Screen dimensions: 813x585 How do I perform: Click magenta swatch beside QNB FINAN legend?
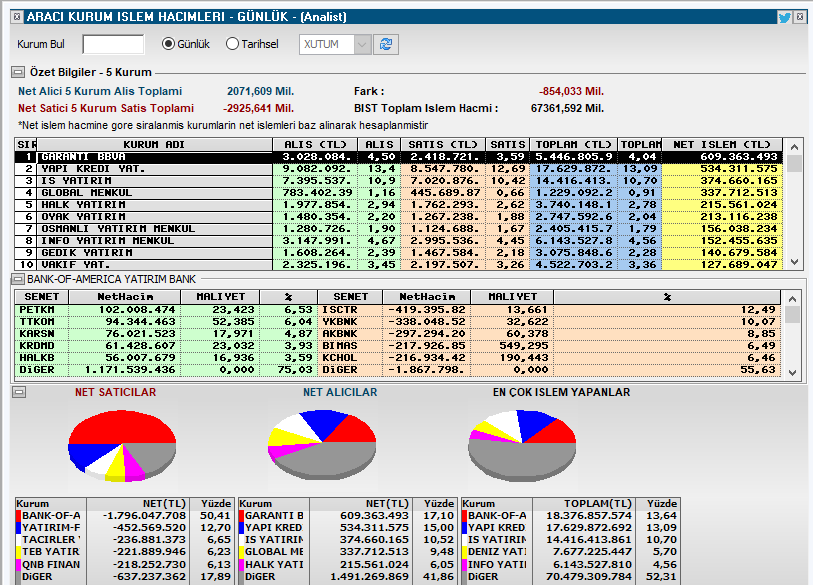click(x=18, y=564)
